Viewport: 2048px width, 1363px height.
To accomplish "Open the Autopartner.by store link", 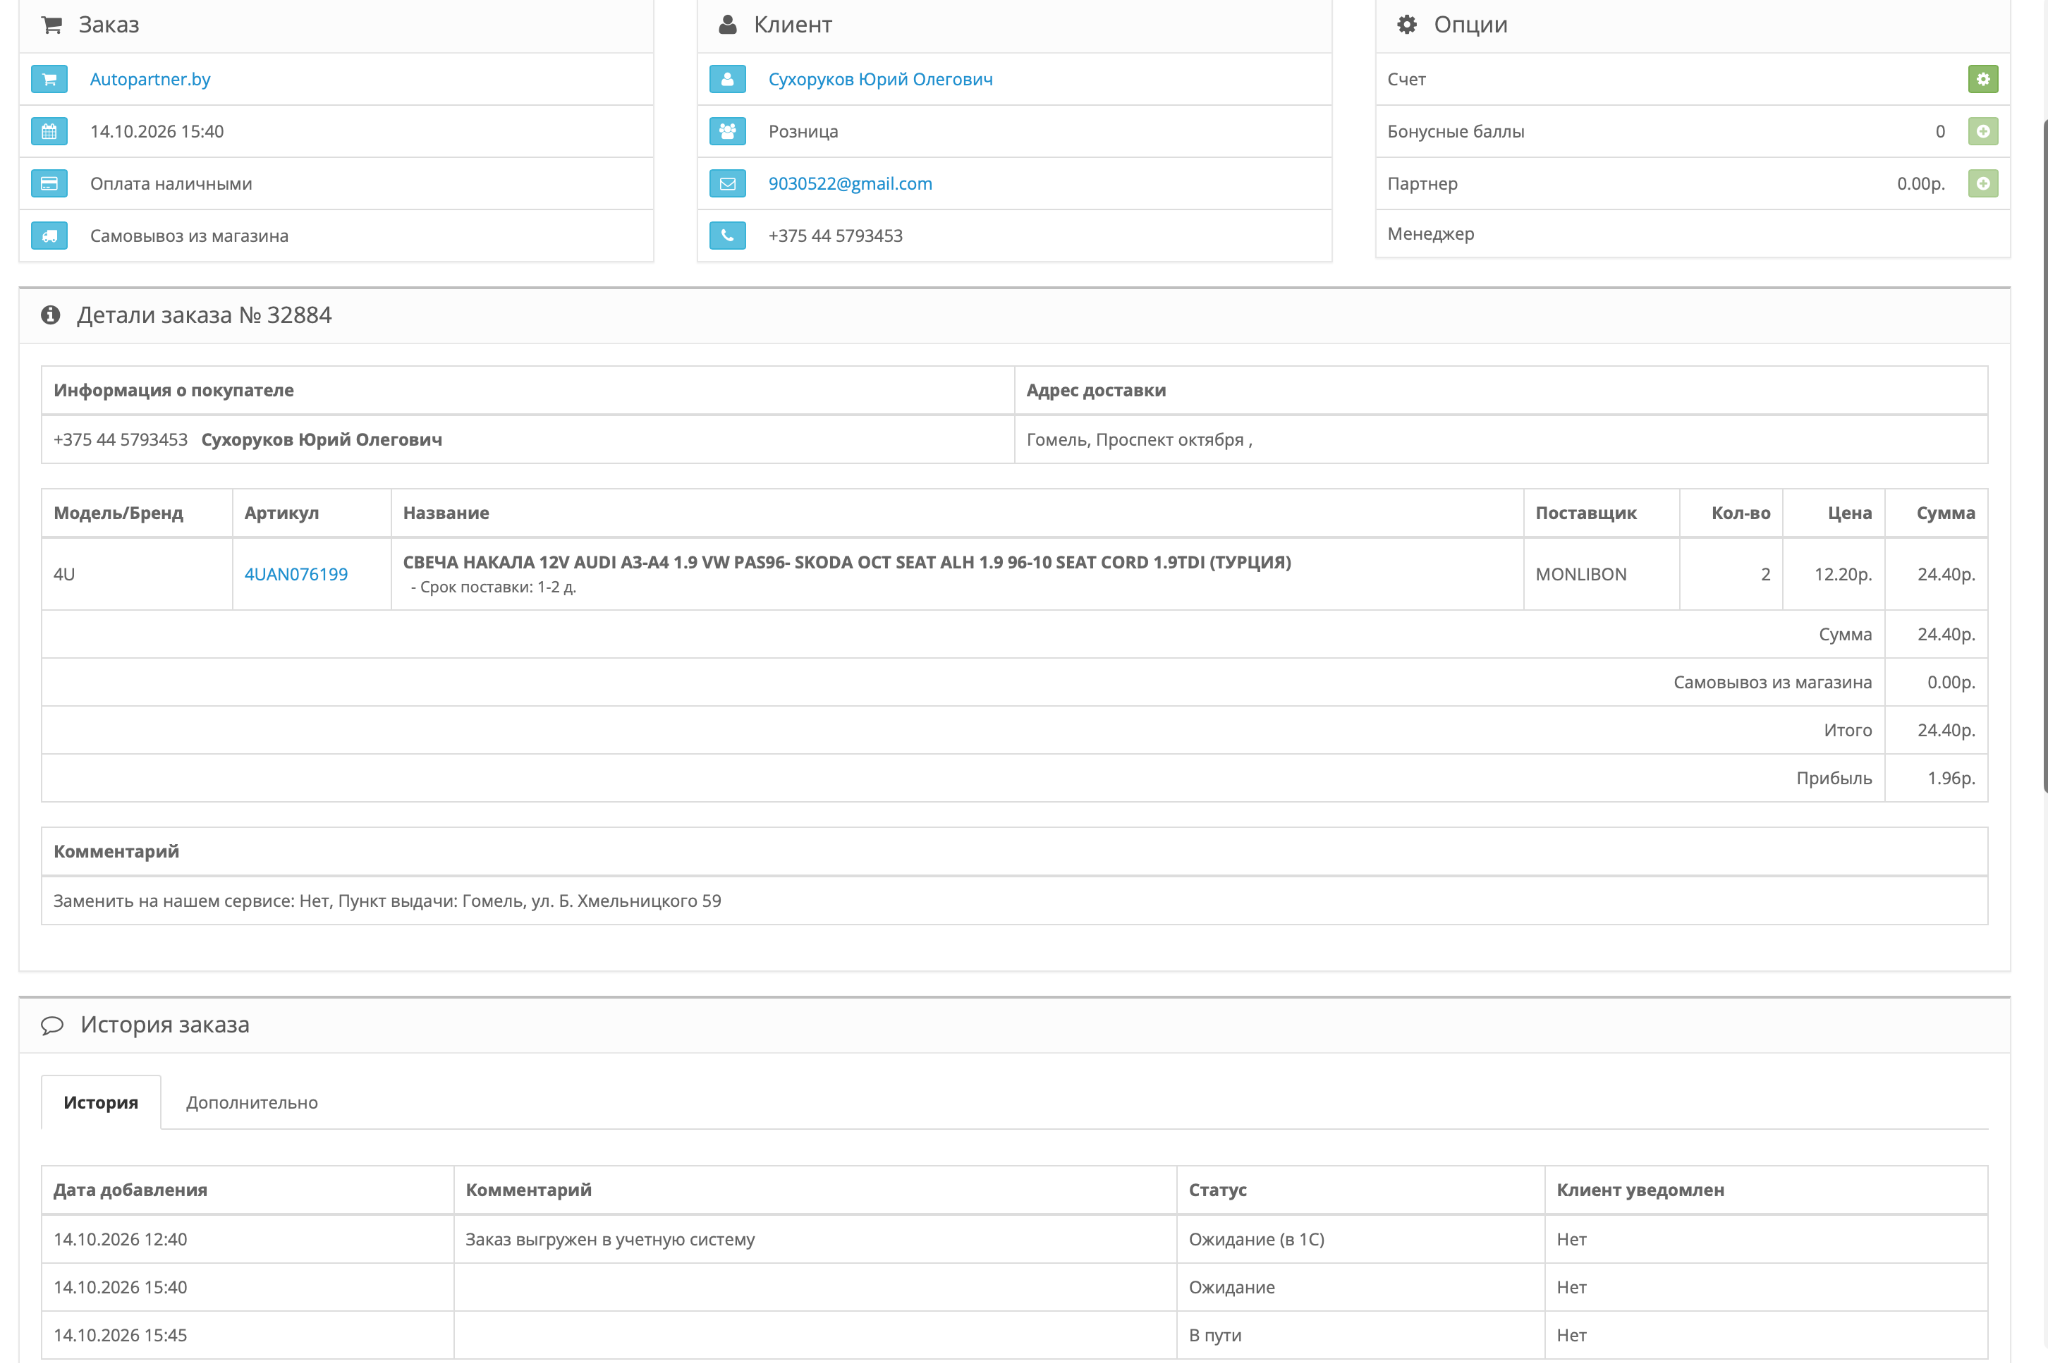I will pyautogui.click(x=150, y=79).
